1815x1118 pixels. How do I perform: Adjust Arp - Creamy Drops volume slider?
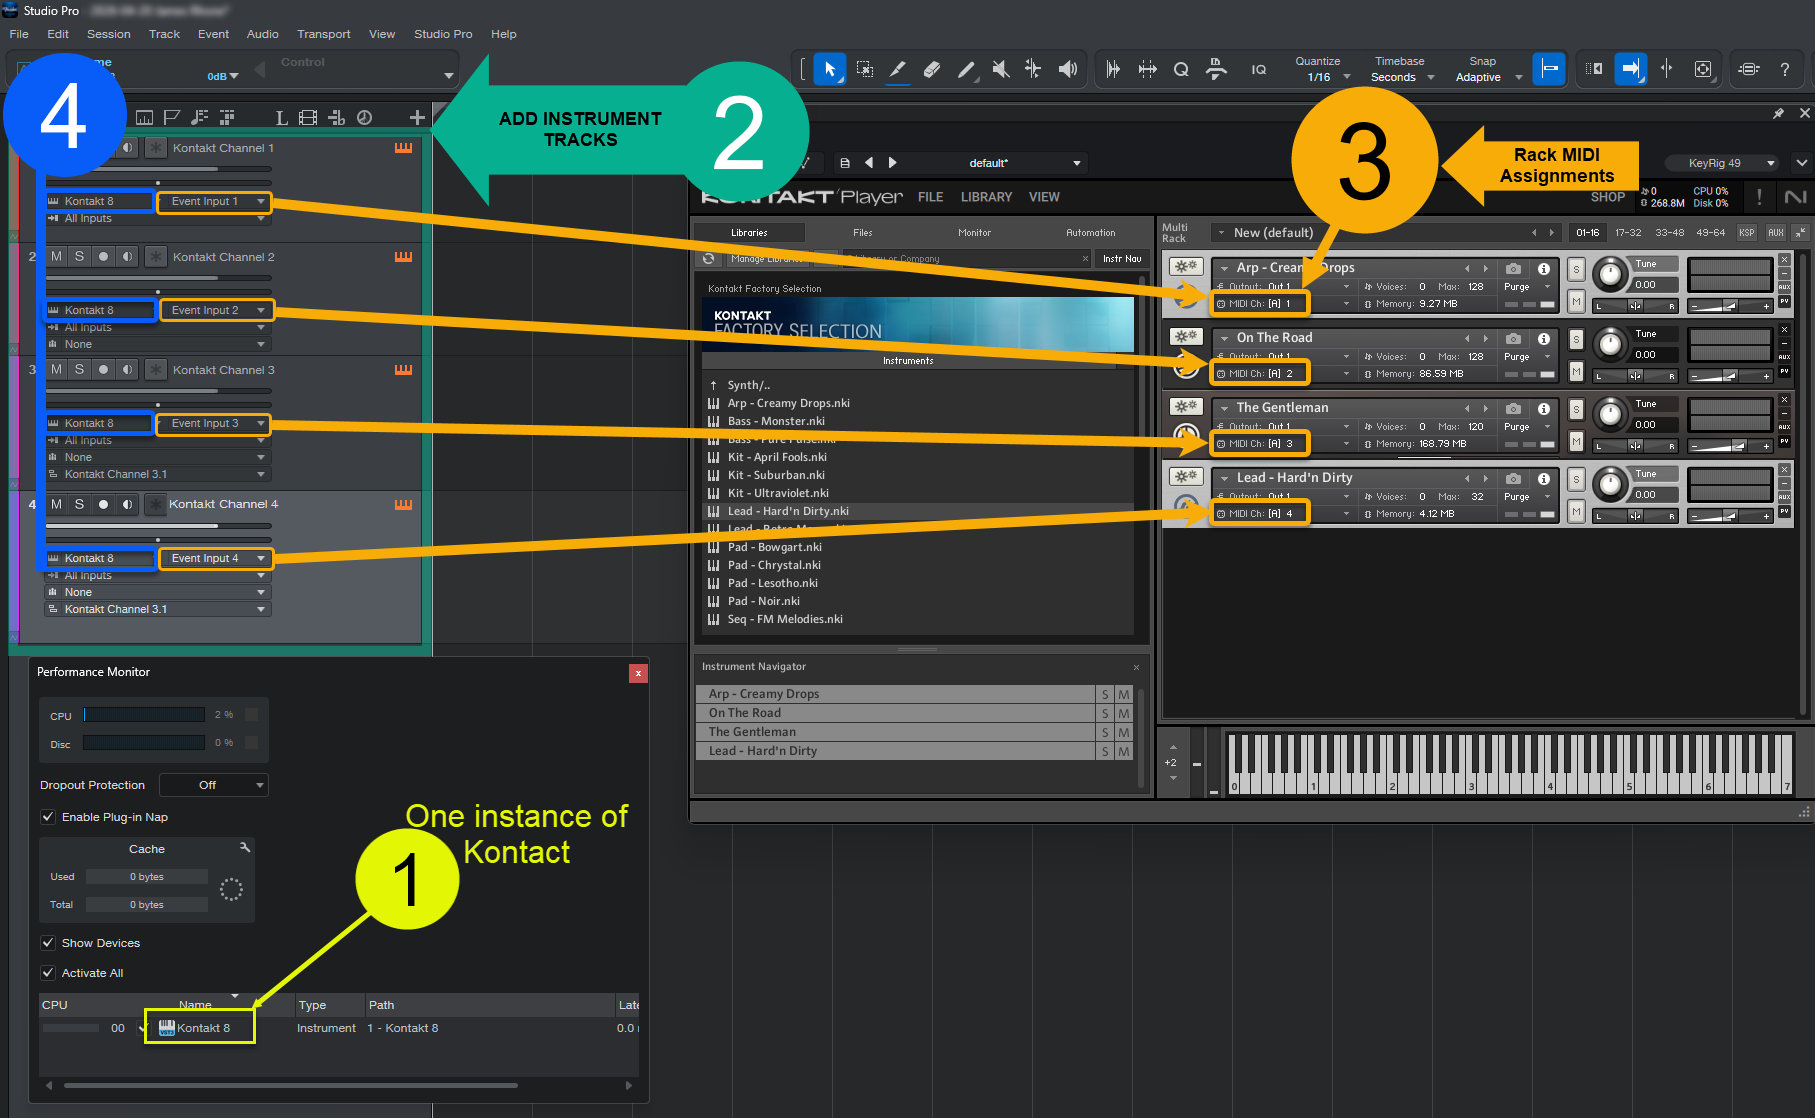point(1731,306)
